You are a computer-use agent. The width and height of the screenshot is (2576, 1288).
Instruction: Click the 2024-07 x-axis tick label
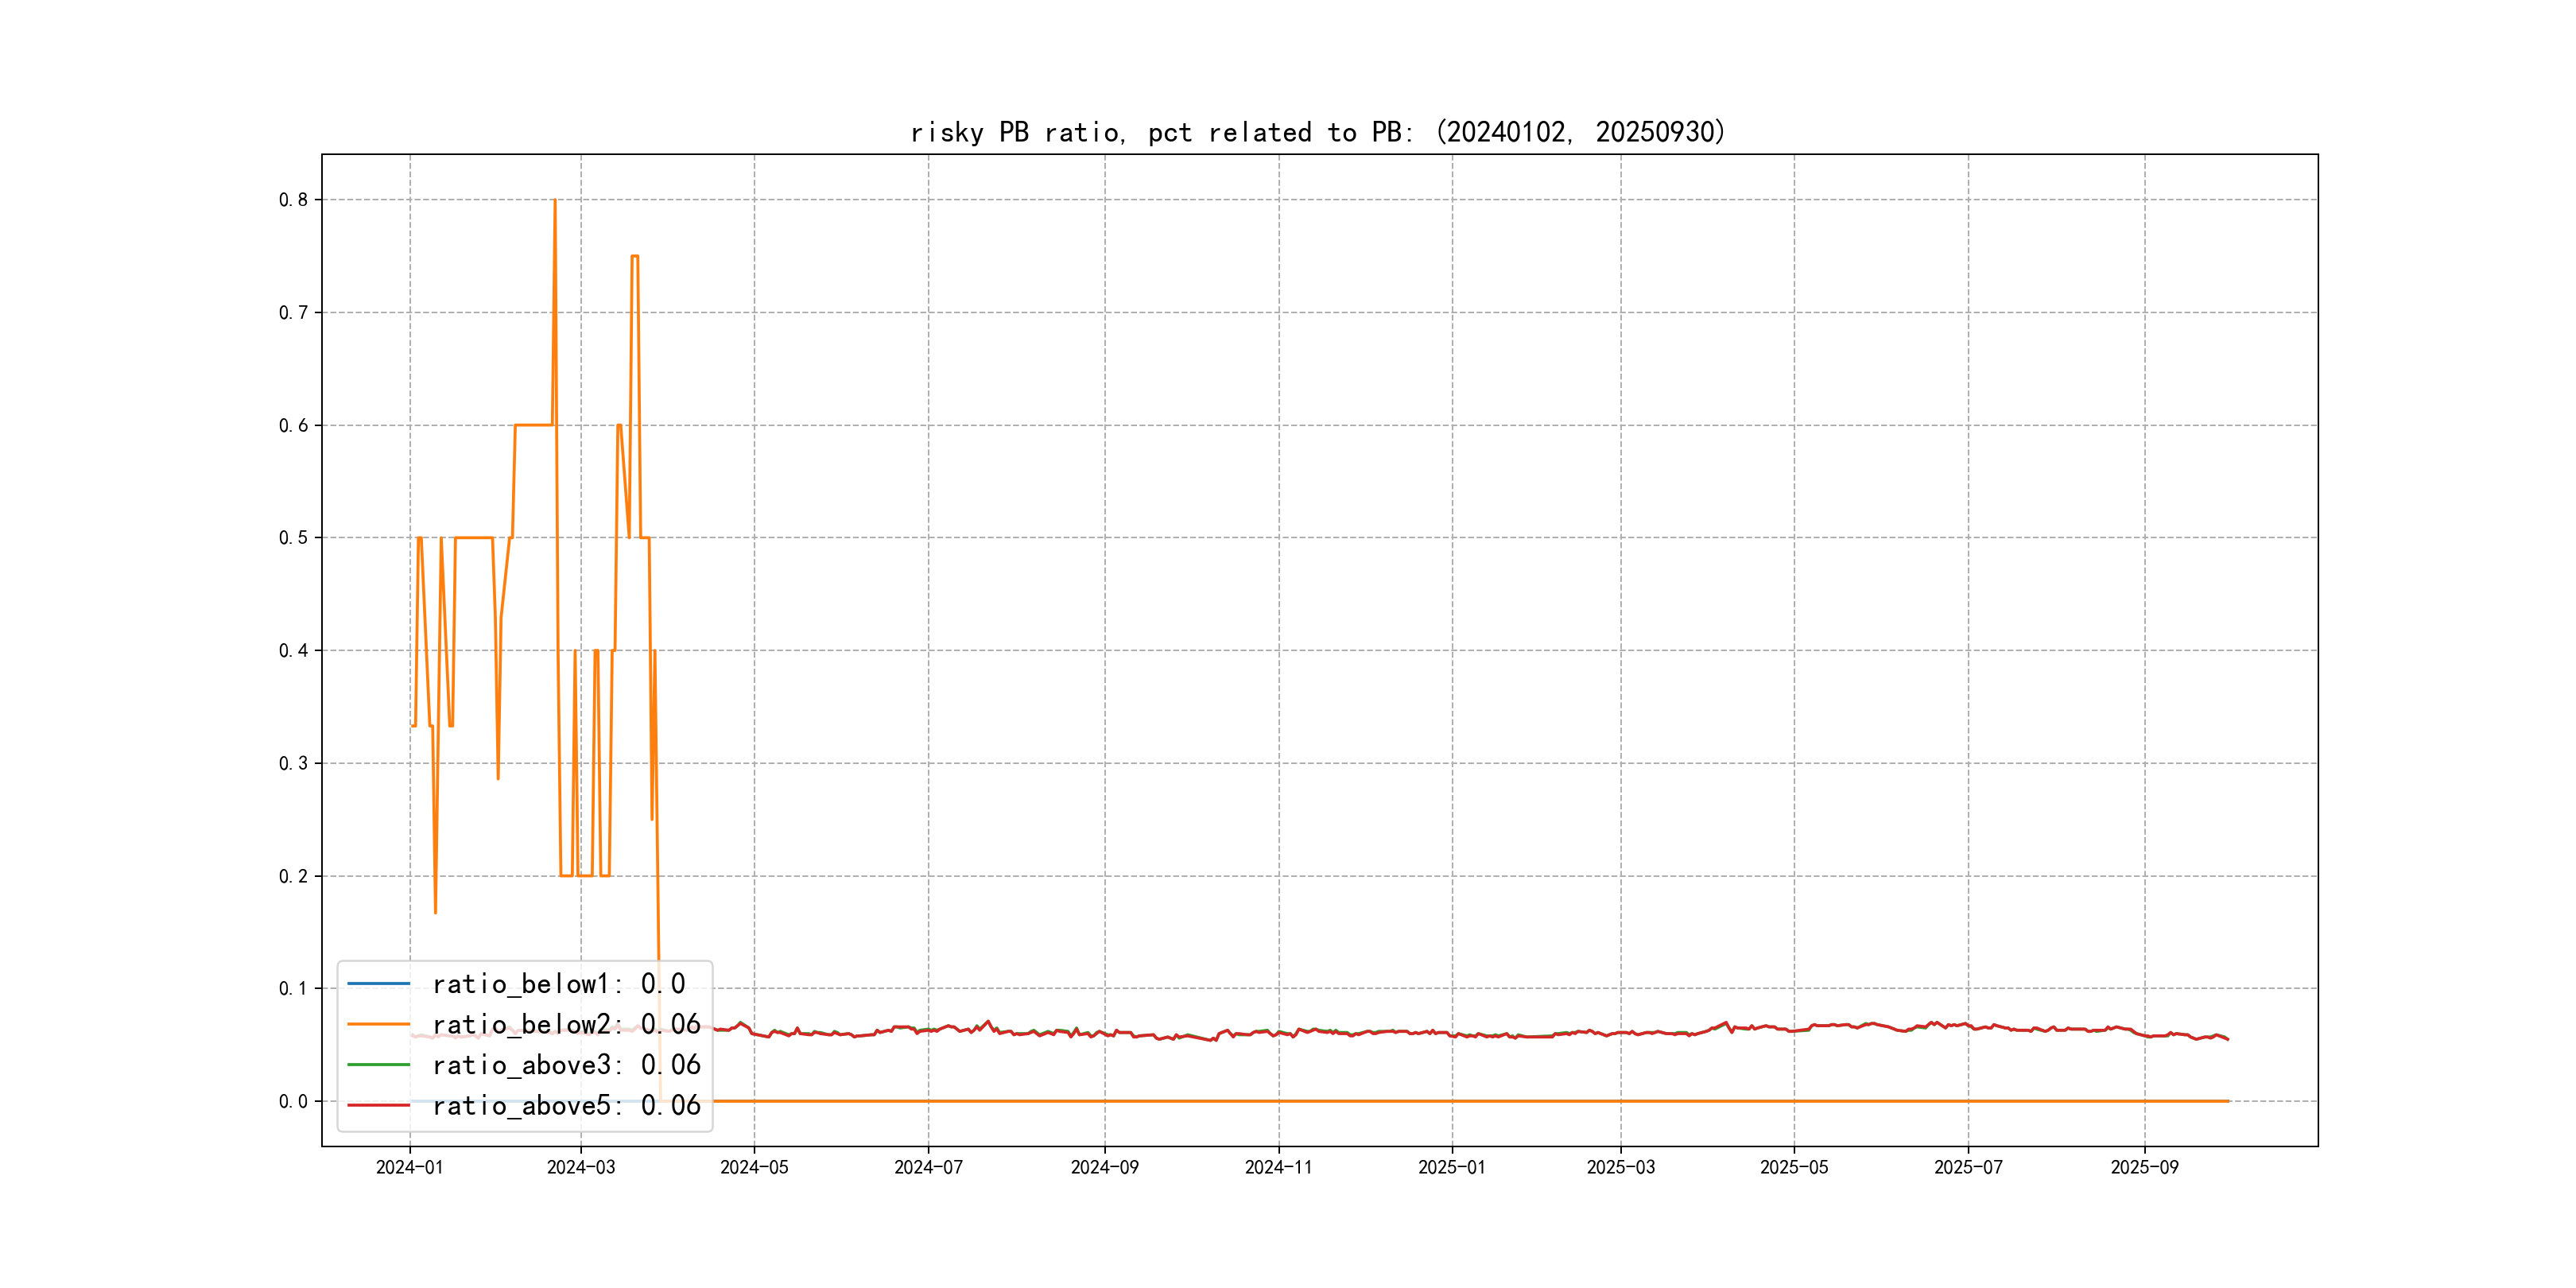click(928, 1167)
